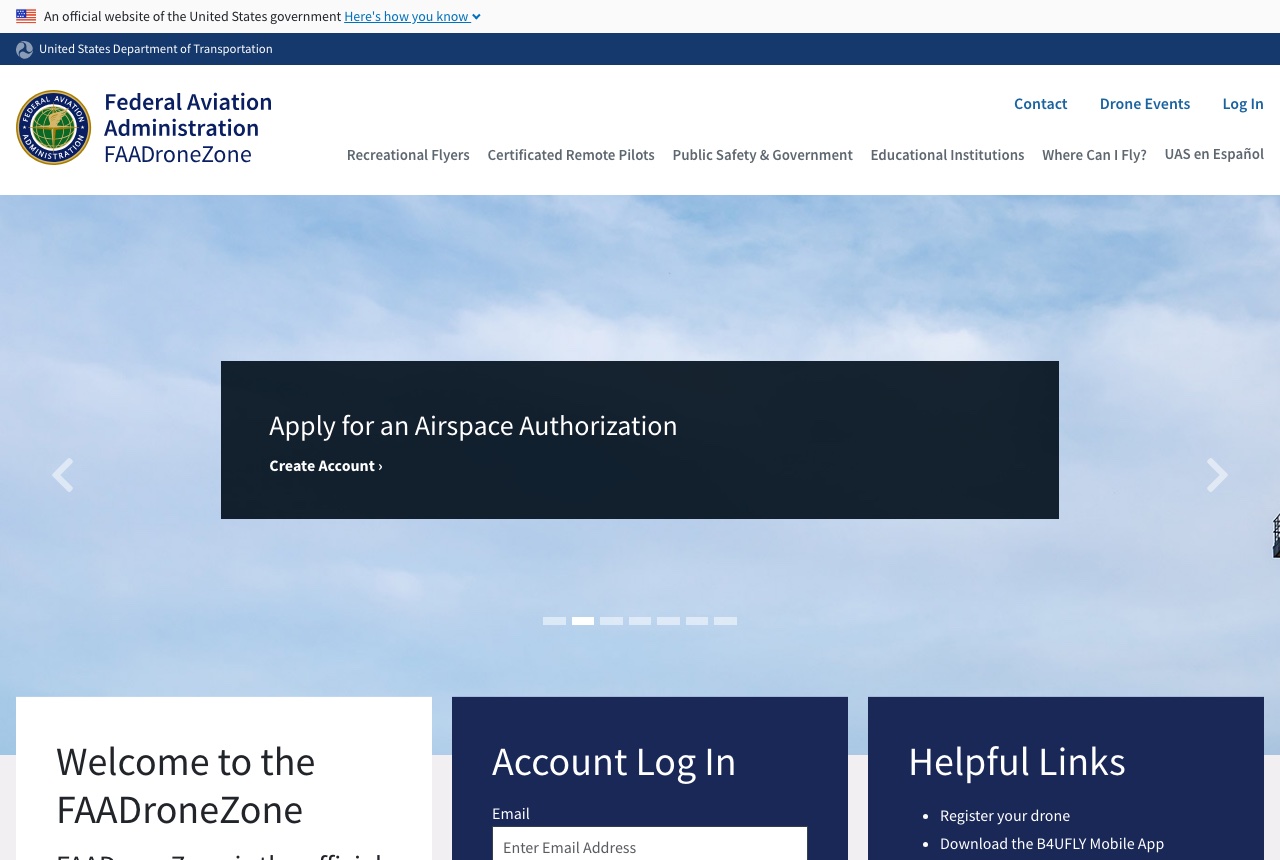Open the Register your drone link
Image resolution: width=1280 pixels, height=860 pixels.
click(1004, 816)
